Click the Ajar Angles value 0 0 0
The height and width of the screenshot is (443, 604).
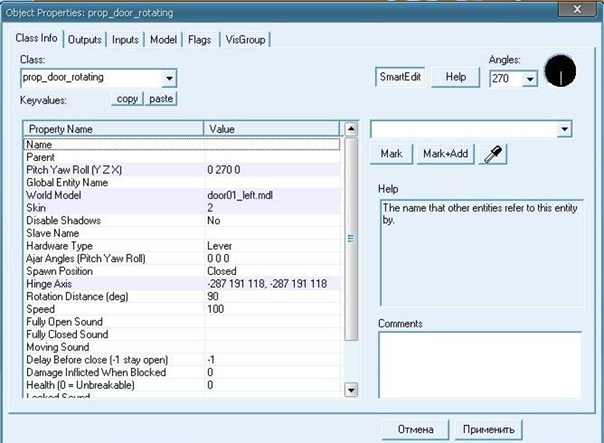[x=218, y=258]
